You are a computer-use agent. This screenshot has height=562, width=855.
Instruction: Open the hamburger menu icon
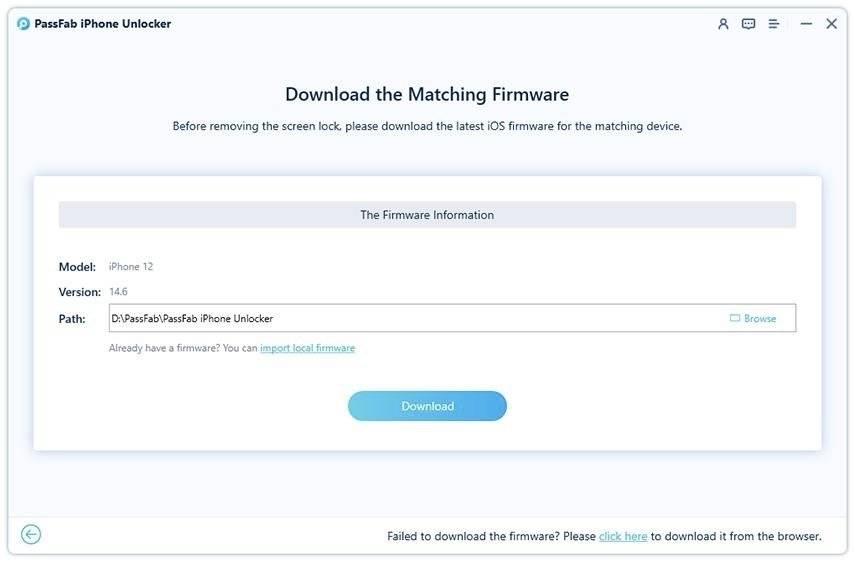(x=774, y=24)
